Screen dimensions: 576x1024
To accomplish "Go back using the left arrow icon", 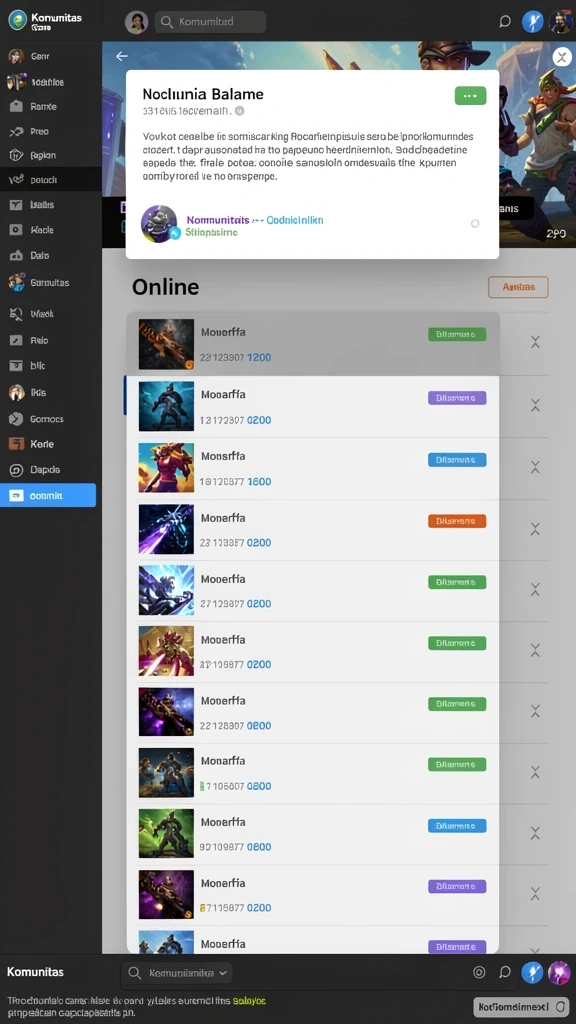I will click(x=121, y=56).
